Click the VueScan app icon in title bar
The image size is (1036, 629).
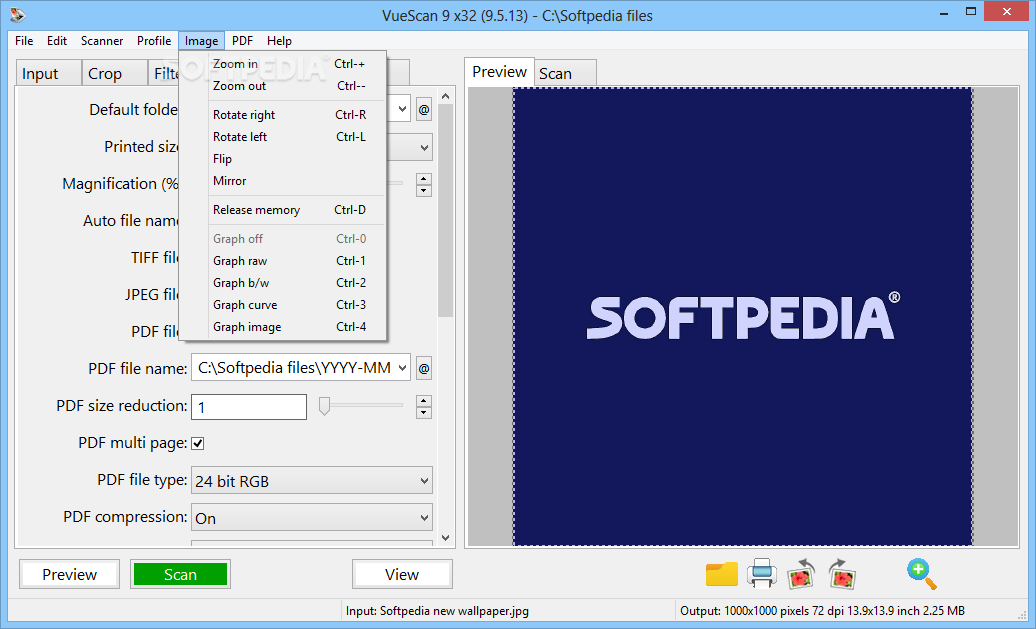18,13
